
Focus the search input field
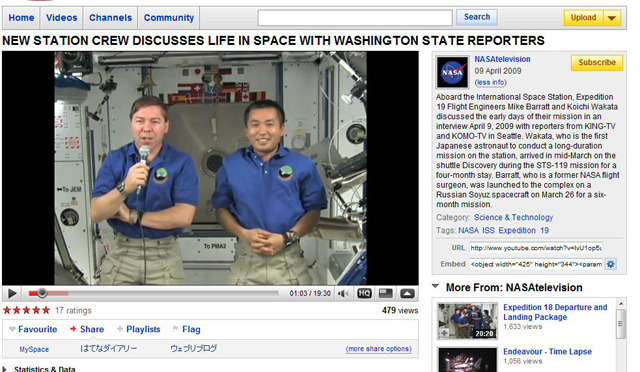[x=355, y=18]
